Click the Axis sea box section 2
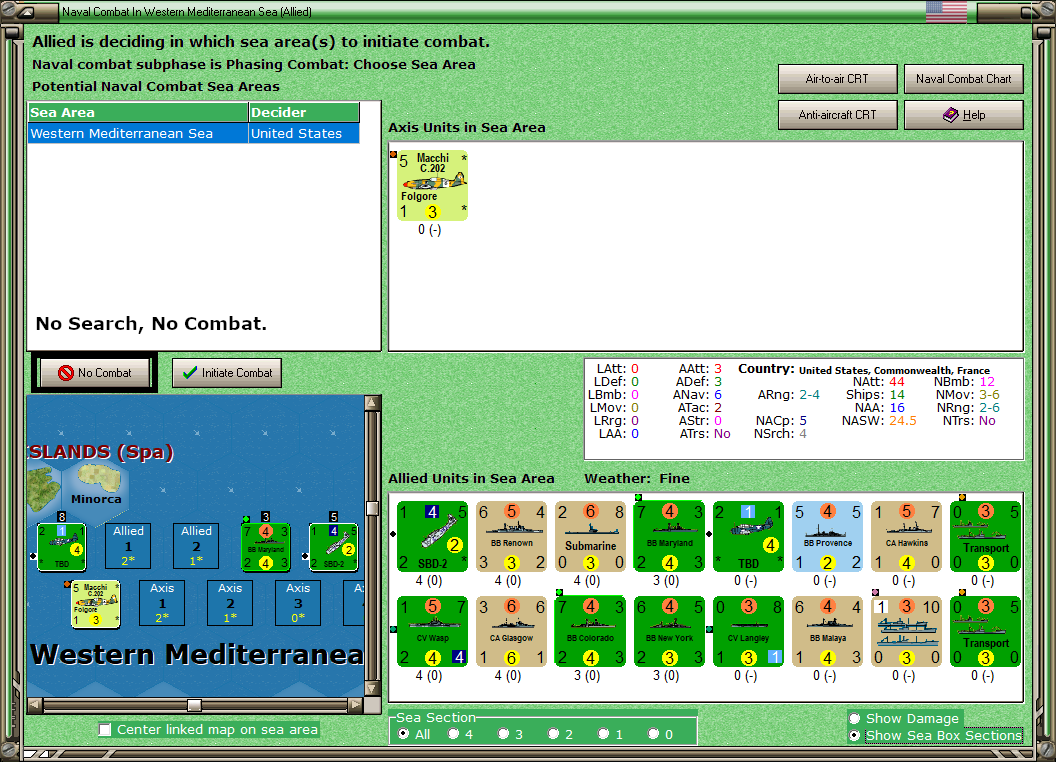This screenshot has height=762, width=1056. (230, 603)
